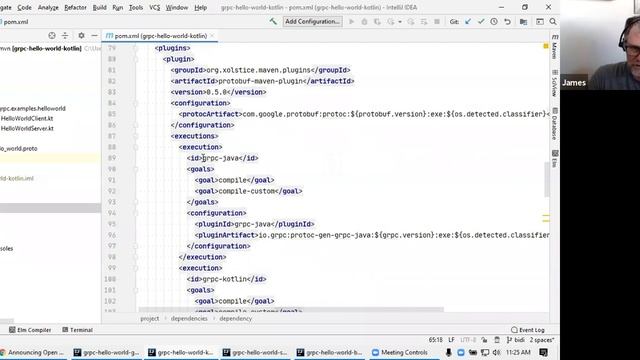Click the Collapse All icon in Project panel
Image resolution: width=640 pixels, height=360 pixels.
tap(65, 36)
